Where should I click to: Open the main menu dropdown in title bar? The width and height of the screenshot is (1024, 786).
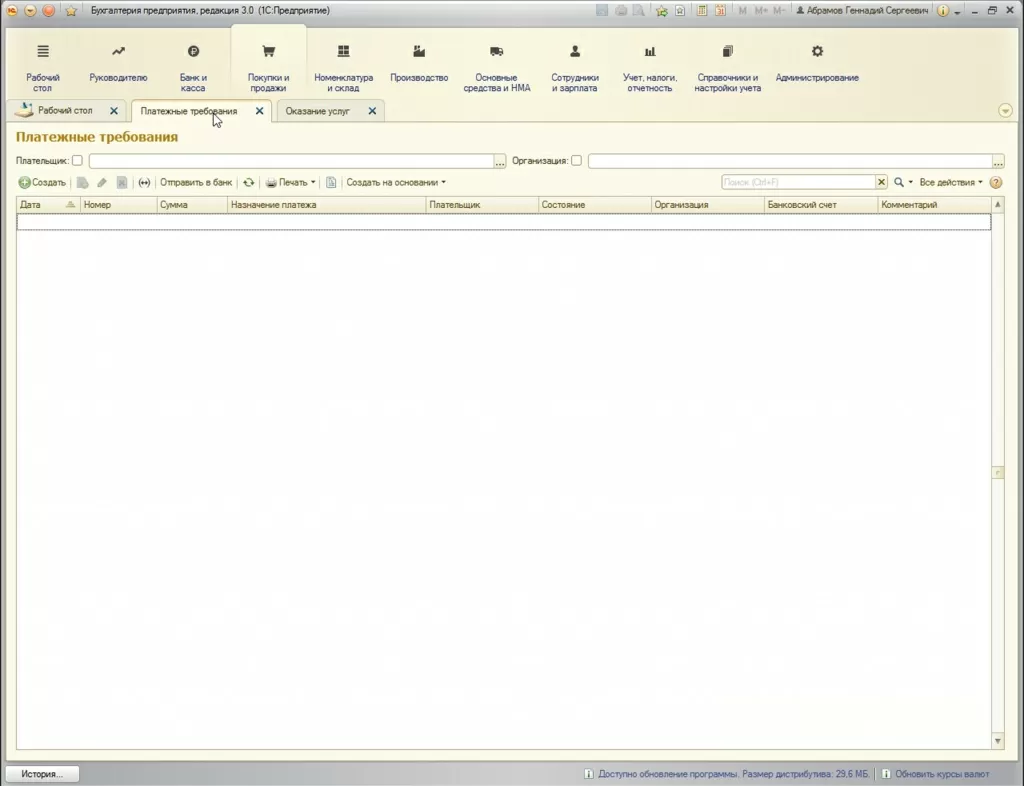(x=30, y=10)
